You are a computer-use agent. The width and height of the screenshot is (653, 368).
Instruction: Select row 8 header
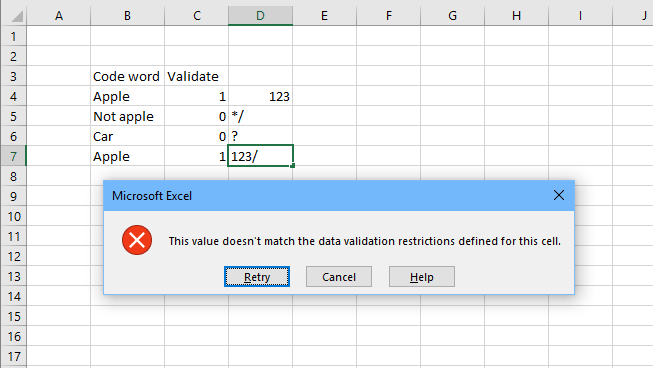(14, 176)
